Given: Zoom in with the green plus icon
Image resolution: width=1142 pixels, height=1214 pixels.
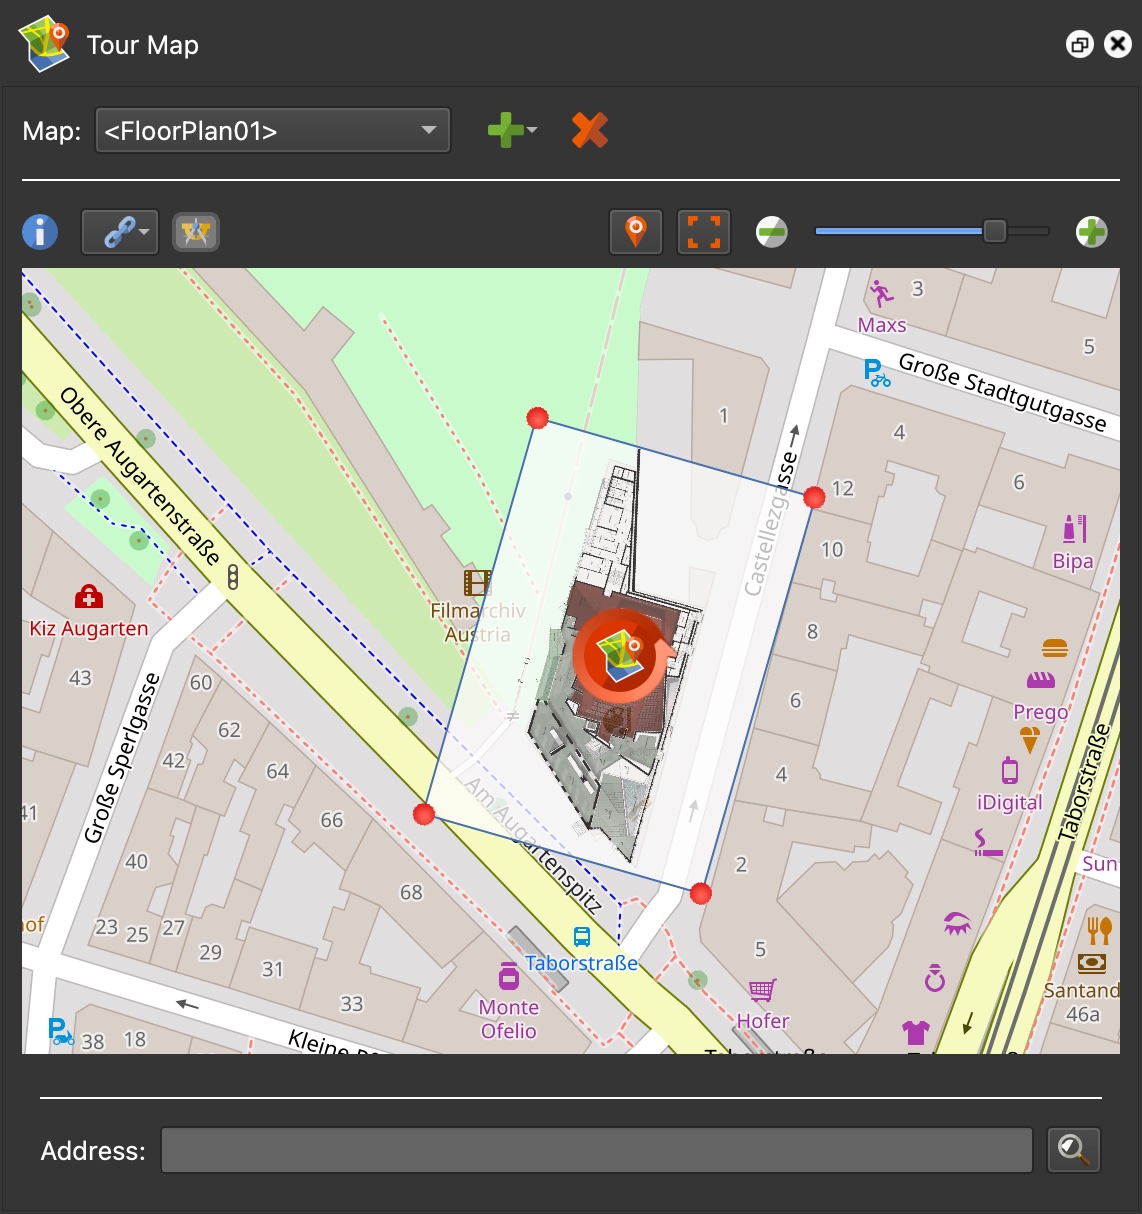Looking at the screenshot, I should [x=1091, y=232].
